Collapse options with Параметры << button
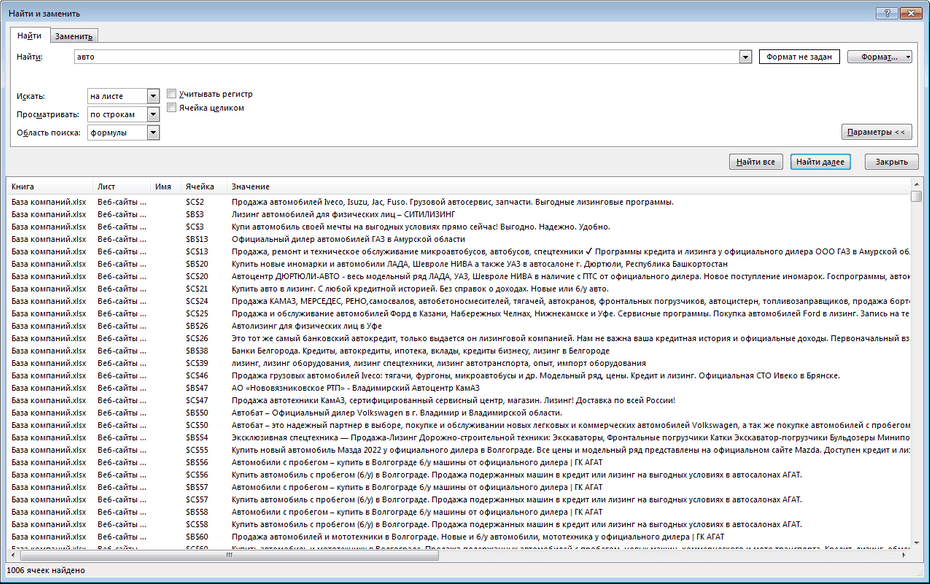The height and width of the screenshot is (584, 930). tap(876, 132)
